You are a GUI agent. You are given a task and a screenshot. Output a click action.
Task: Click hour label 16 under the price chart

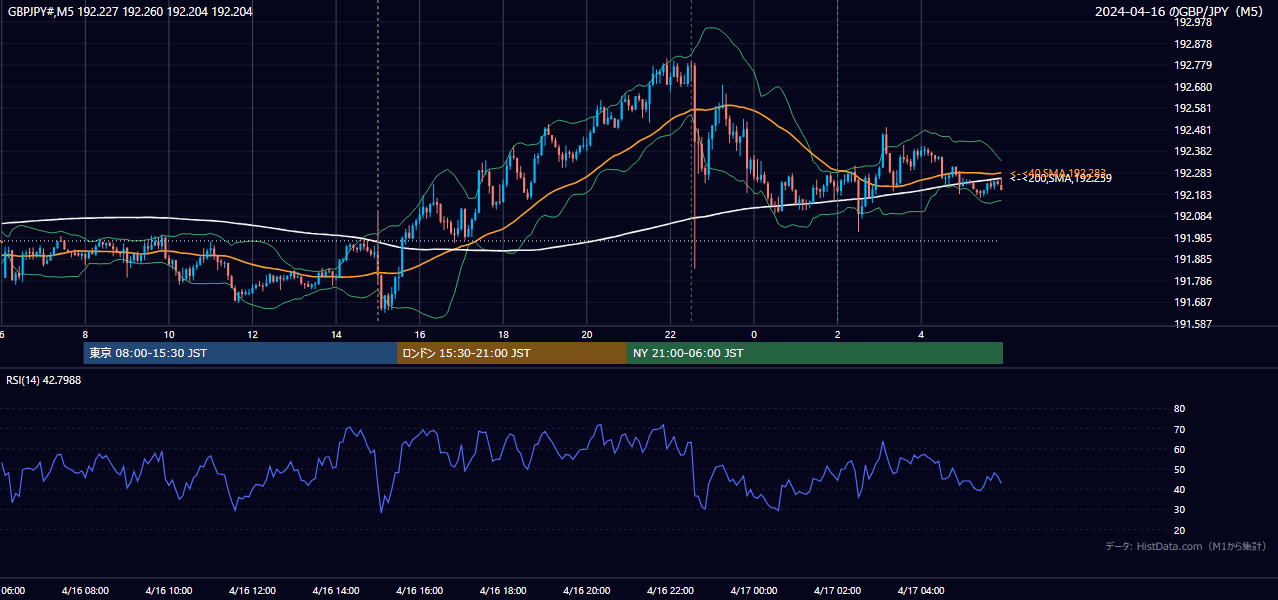tap(420, 334)
